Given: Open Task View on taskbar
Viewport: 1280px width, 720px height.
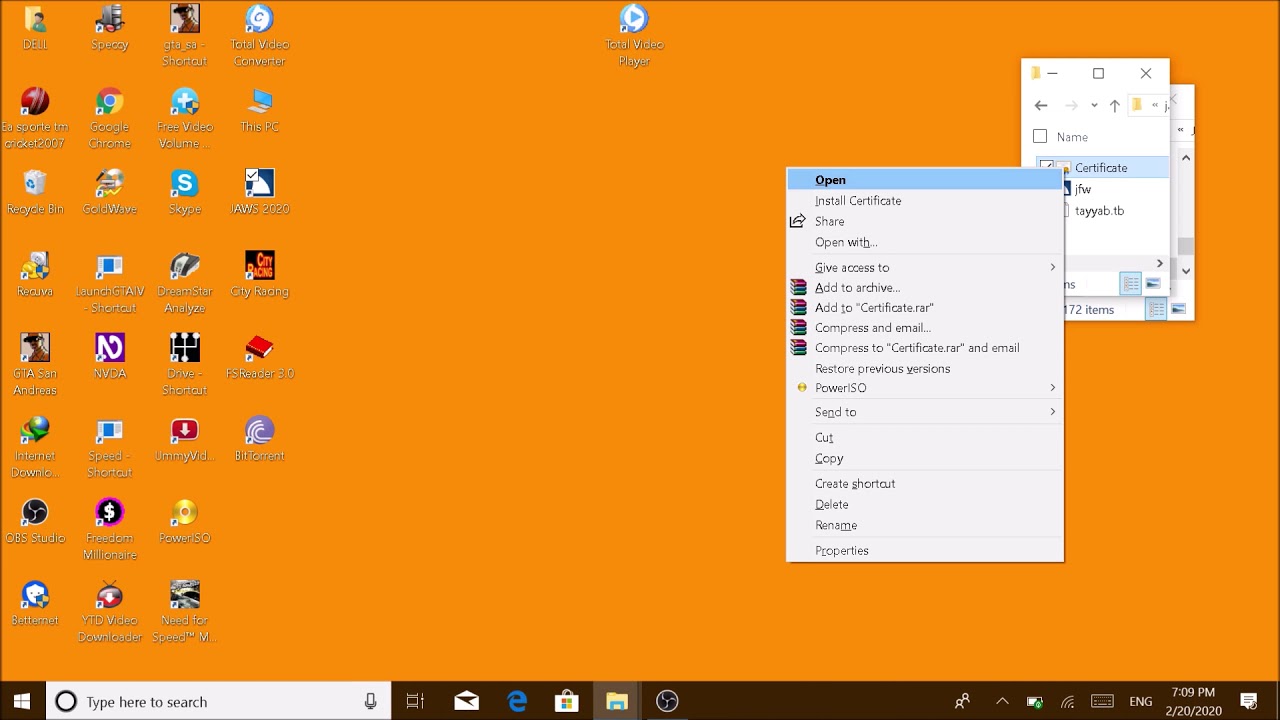Looking at the screenshot, I should coord(415,702).
